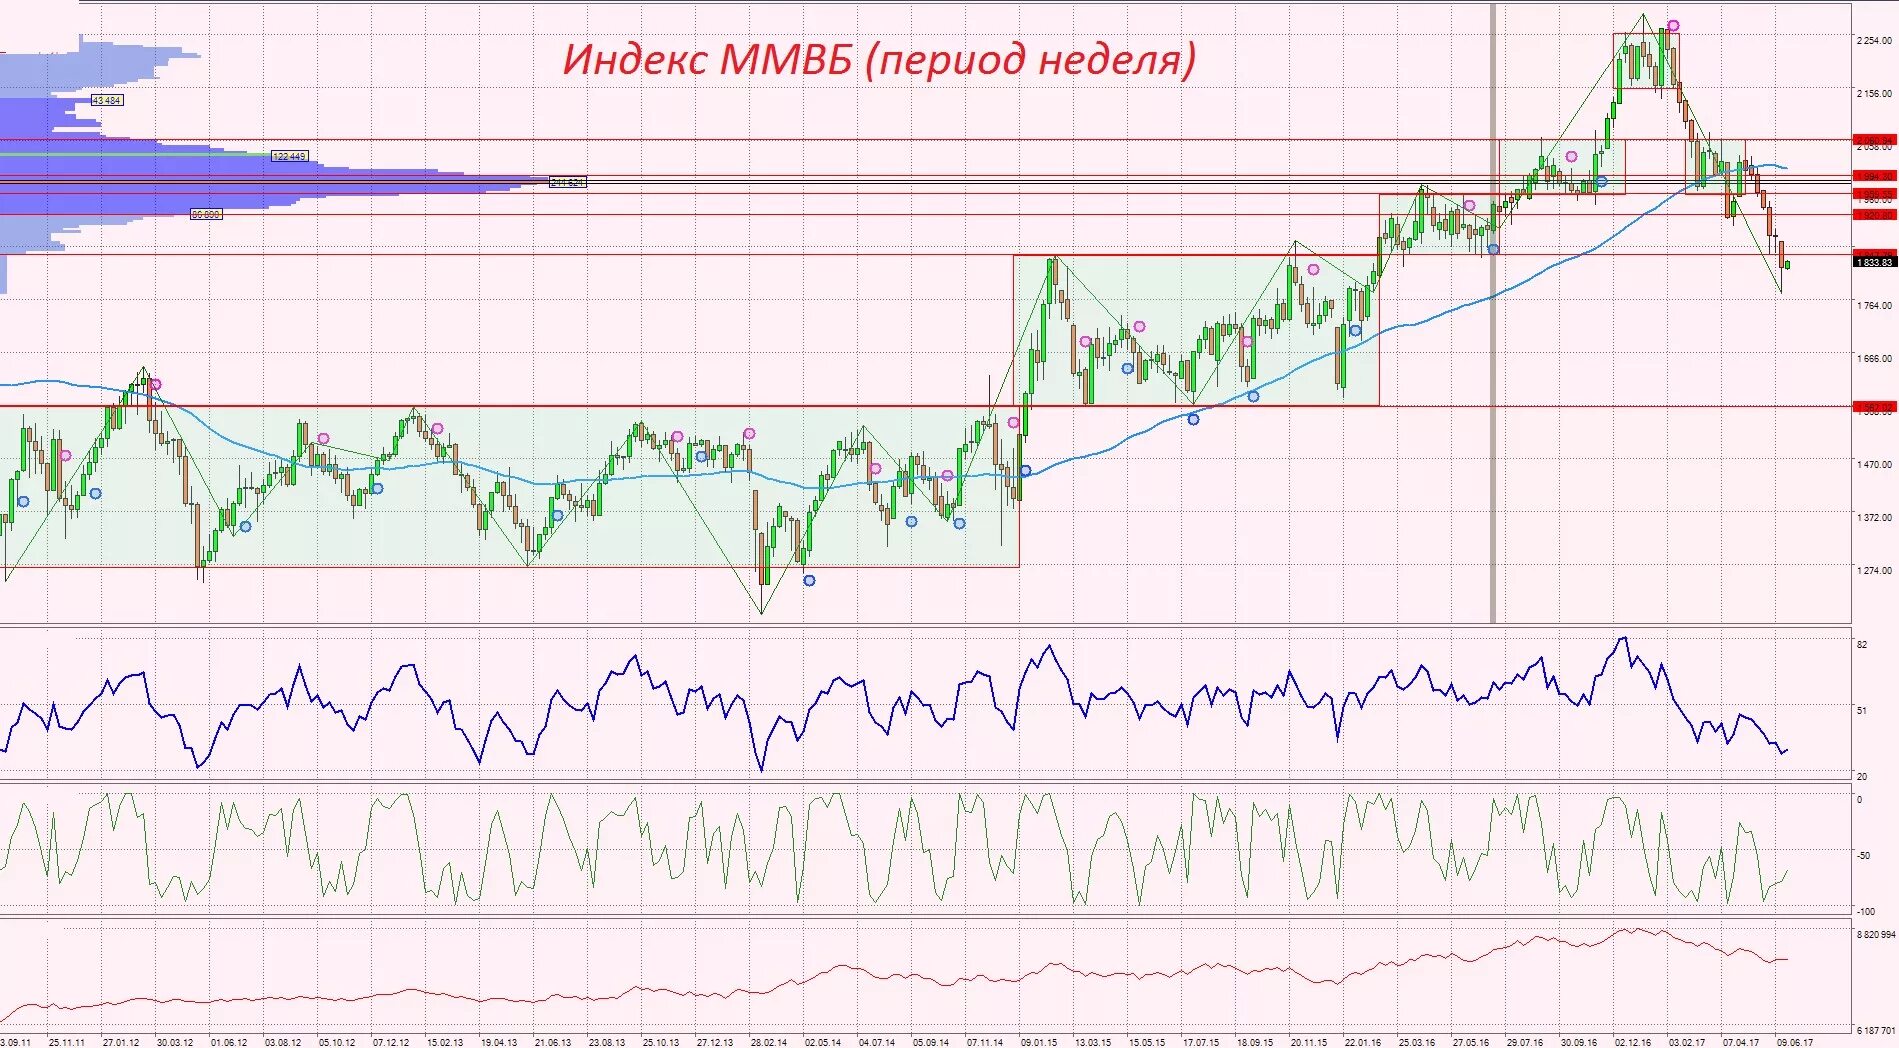
Task: Select the 2 156.00 price axis label
Action: click(1874, 94)
